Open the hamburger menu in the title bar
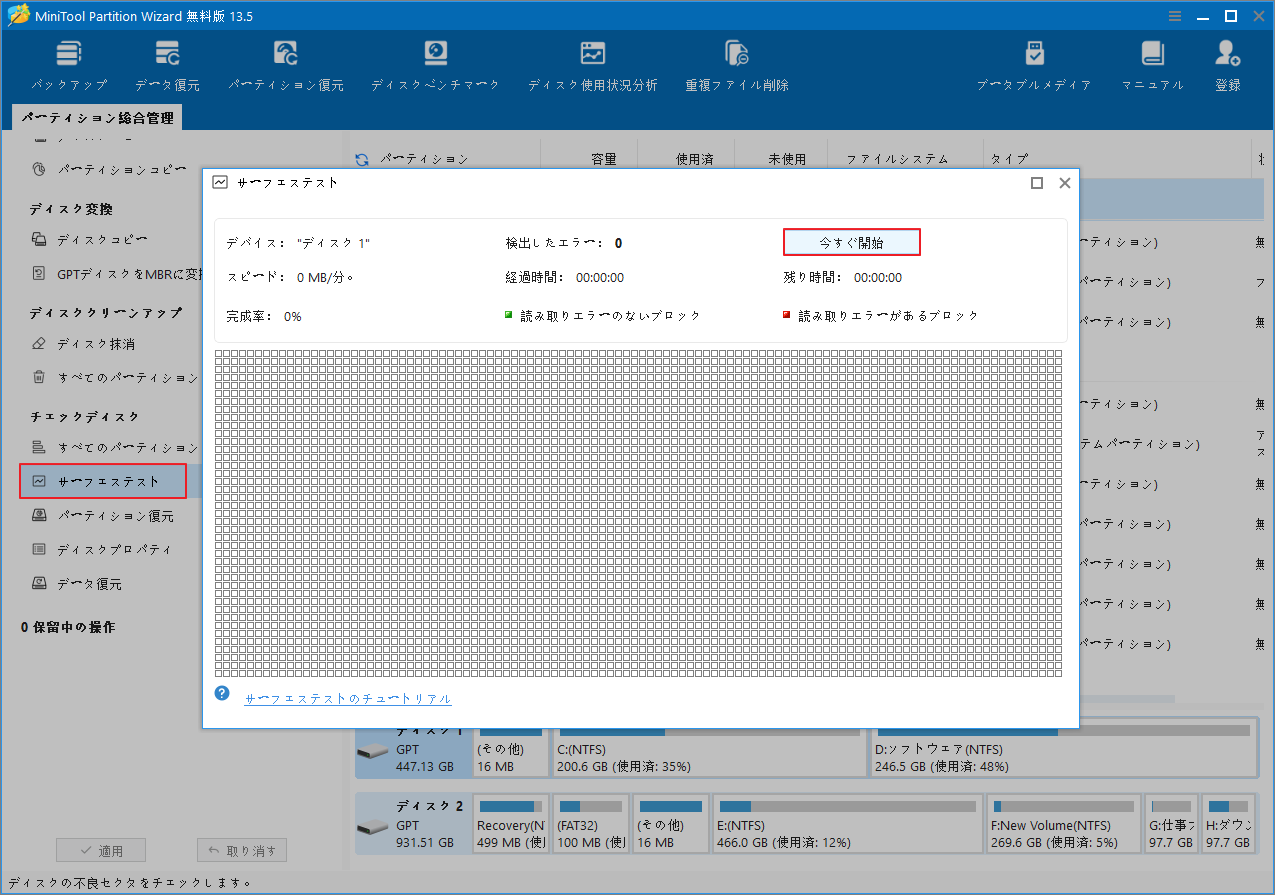The width and height of the screenshot is (1275, 895). (1173, 15)
